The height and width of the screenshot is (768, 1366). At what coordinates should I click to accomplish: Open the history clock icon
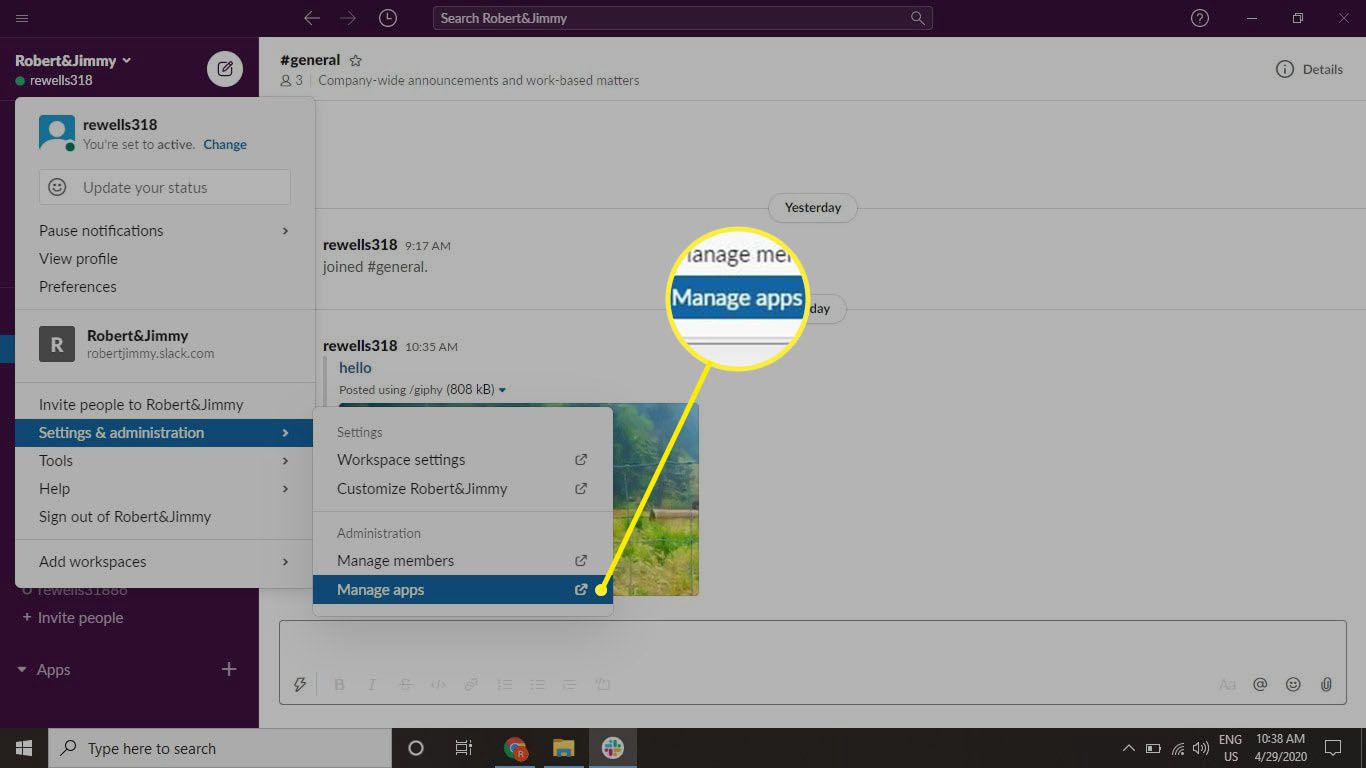(388, 18)
